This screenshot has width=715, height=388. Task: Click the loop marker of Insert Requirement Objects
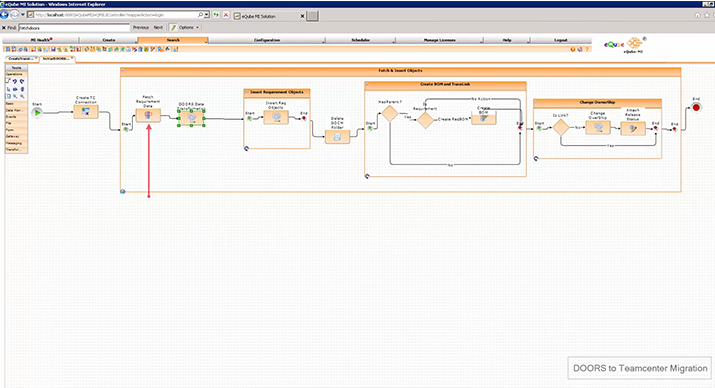(247, 148)
